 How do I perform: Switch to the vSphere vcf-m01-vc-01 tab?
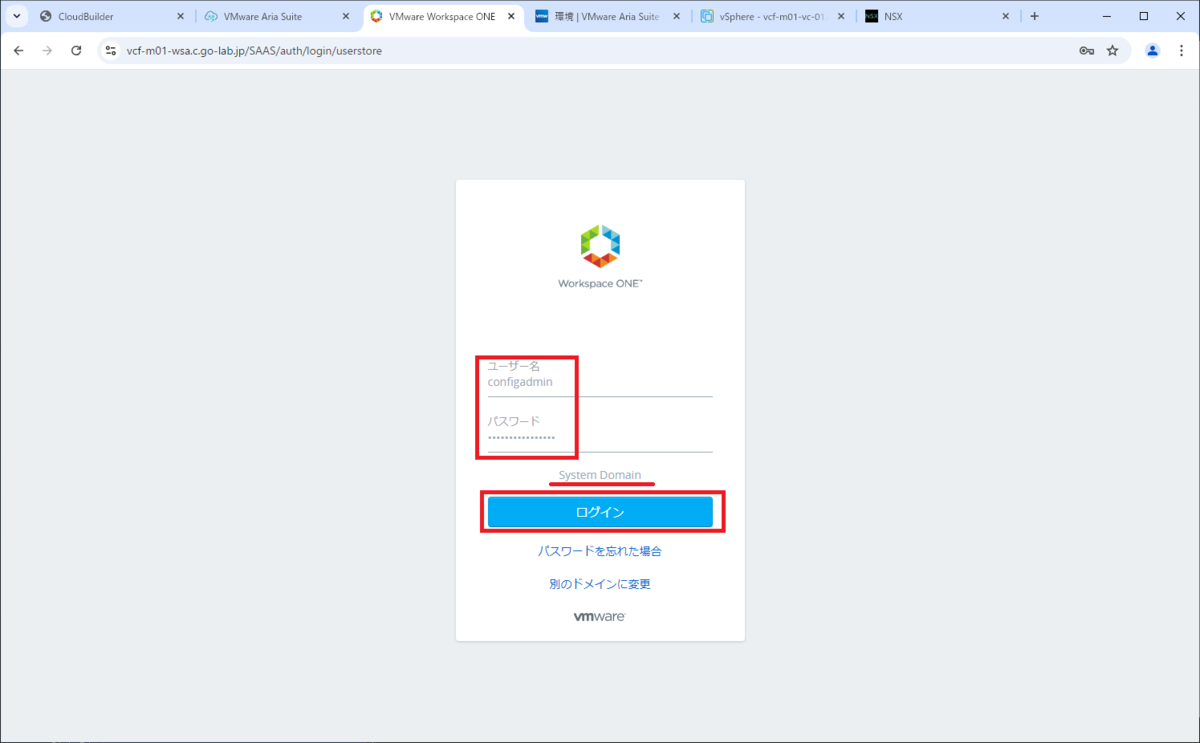(772, 16)
